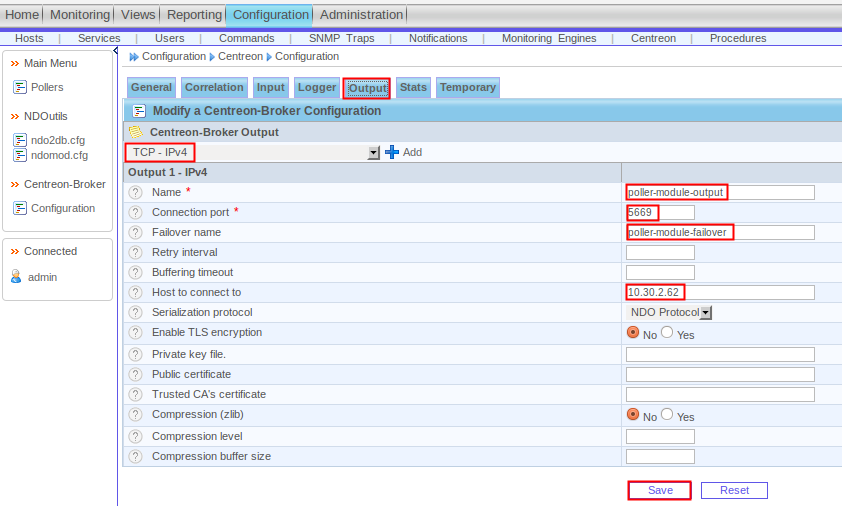
Task: Open the ndomod.cfg sidebar link
Action: (60, 155)
